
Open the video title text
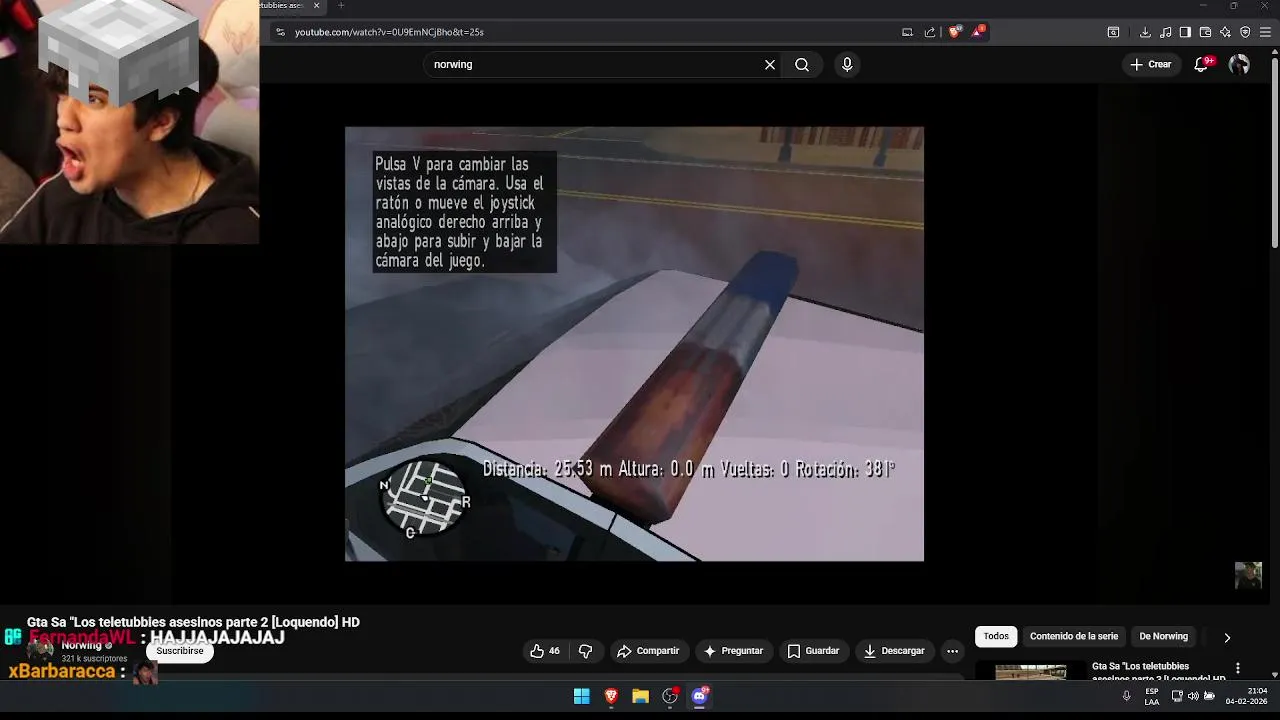193,622
